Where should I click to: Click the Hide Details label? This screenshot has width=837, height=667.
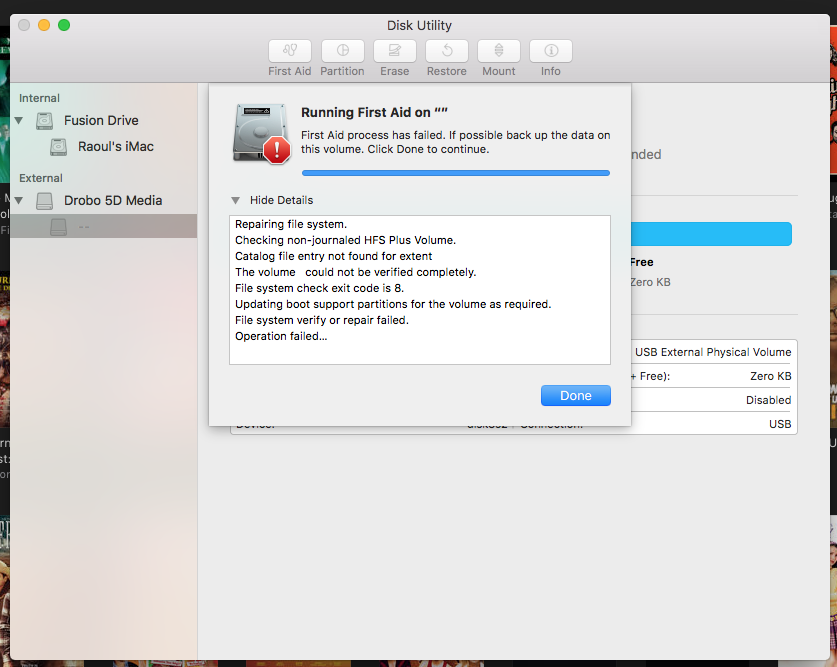point(281,200)
